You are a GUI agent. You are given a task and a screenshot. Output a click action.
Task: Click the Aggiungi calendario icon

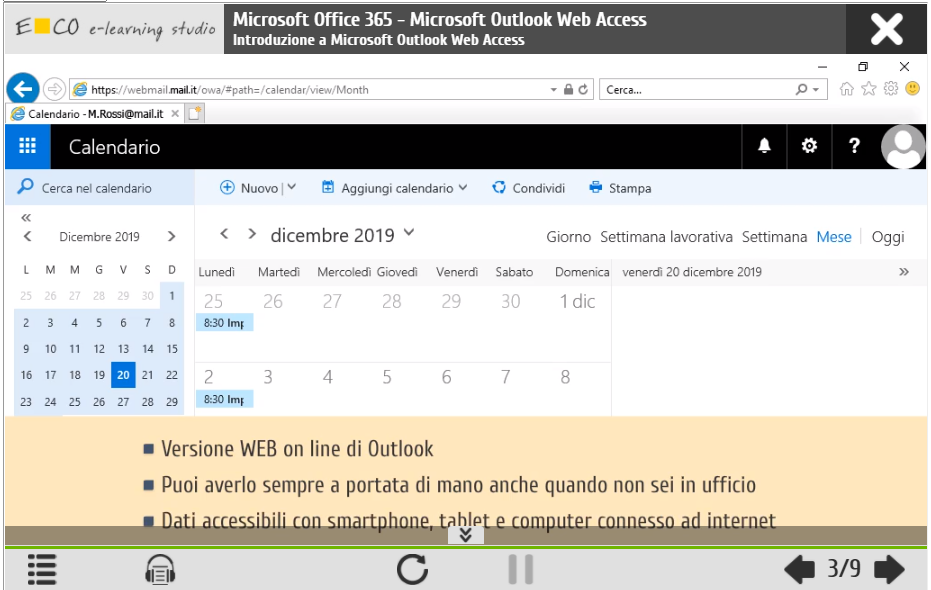pyautogui.click(x=328, y=188)
